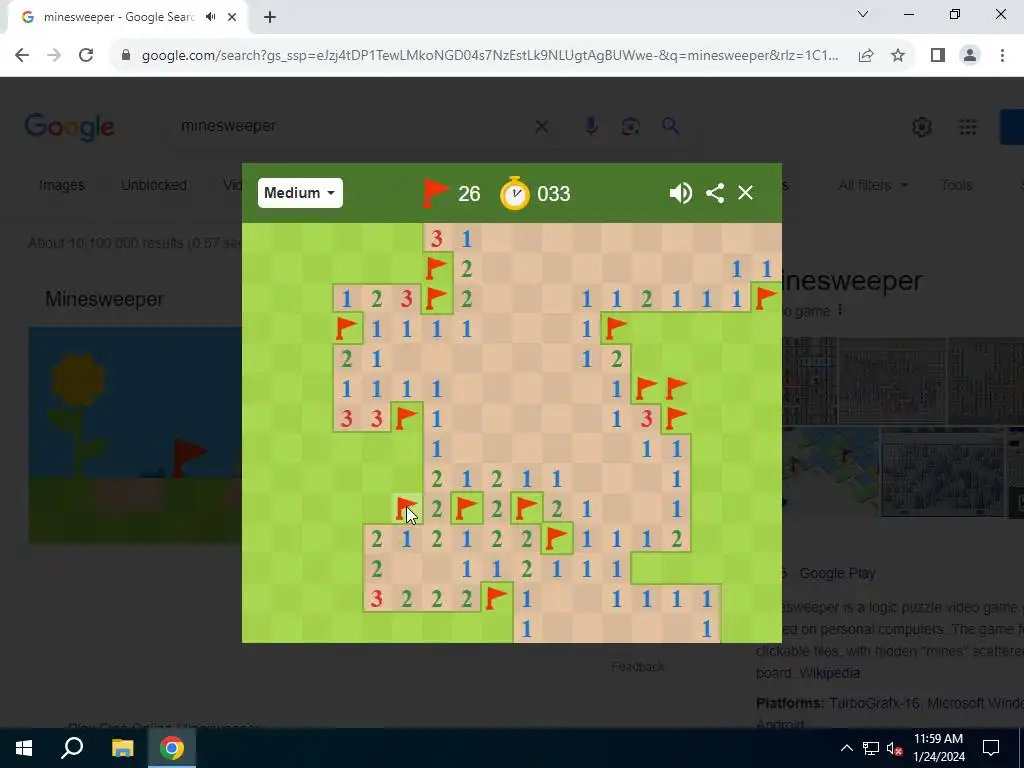The width and height of the screenshot is (1024, 768).
Task: Toggle Chrome side panel
Action: 938,56
